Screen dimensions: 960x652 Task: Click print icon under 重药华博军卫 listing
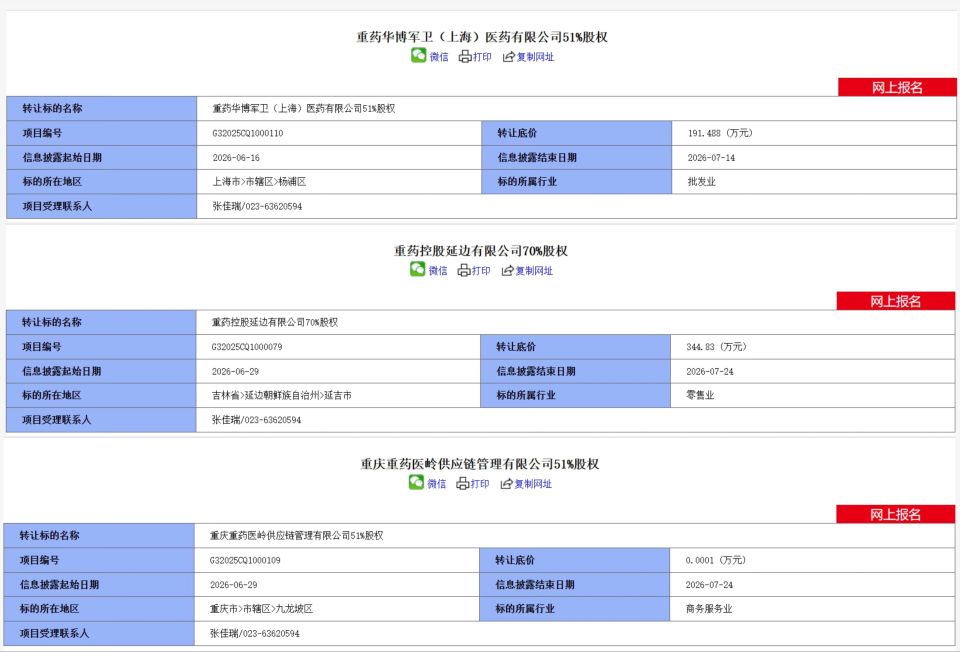pyautogui.click(x=465, y=57)
